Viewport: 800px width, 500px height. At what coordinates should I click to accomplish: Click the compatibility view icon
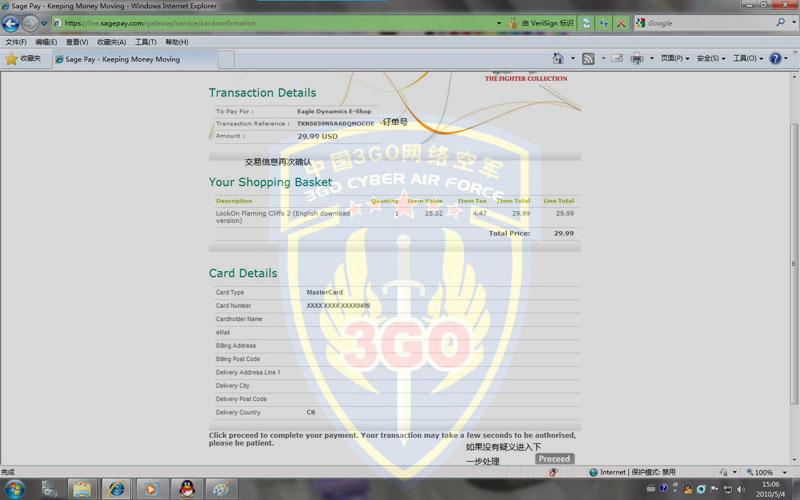point(586,23)
